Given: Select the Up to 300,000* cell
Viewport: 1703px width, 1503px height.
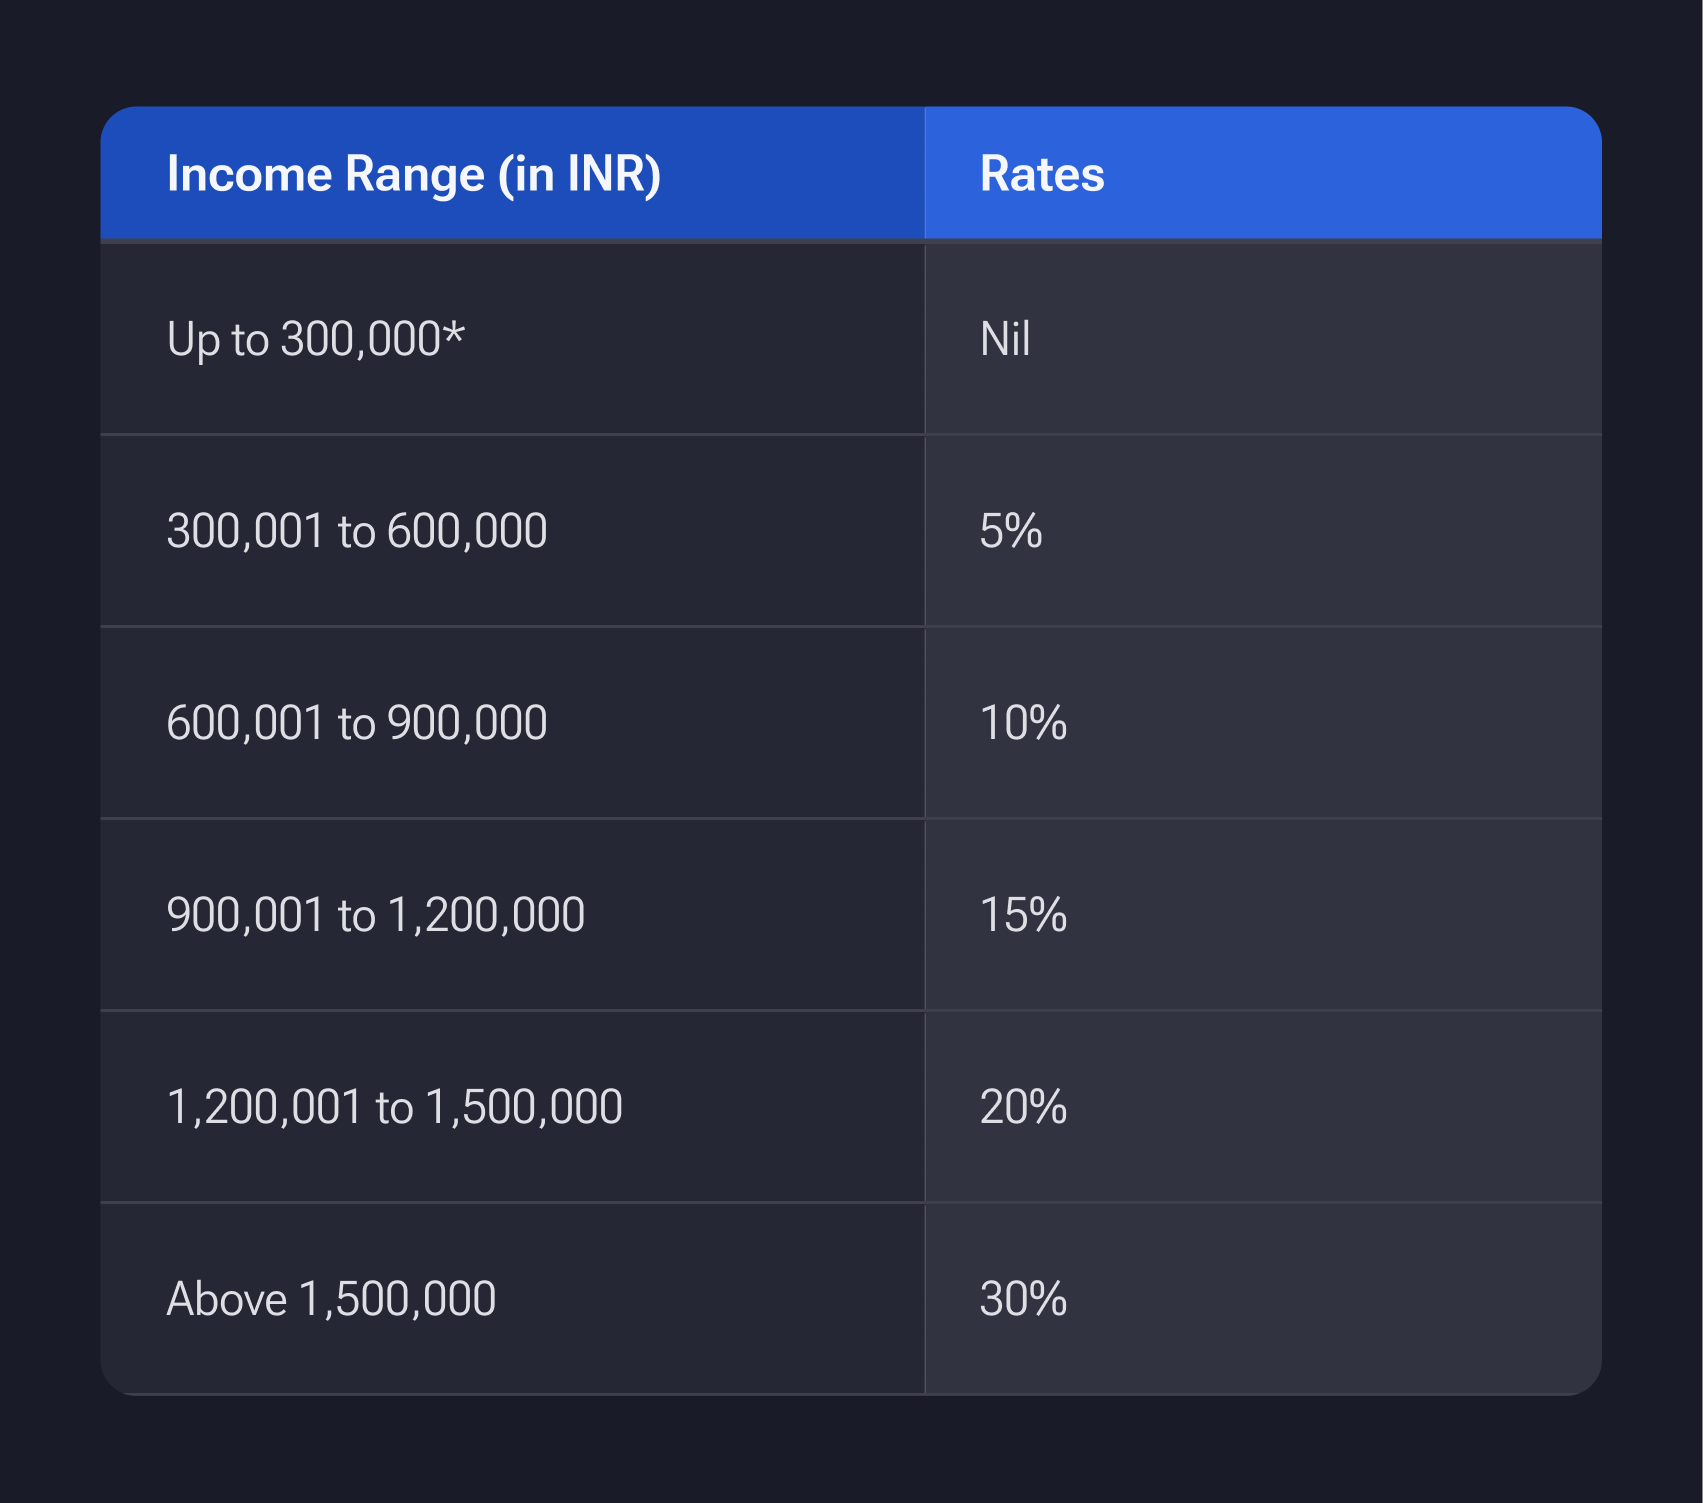Looking at the screenshot, I should pyautogui.click(x=315, y=339).
